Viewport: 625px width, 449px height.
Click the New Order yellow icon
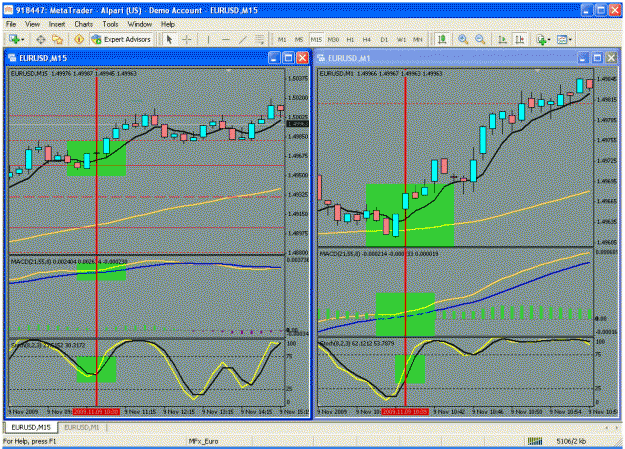79,39
